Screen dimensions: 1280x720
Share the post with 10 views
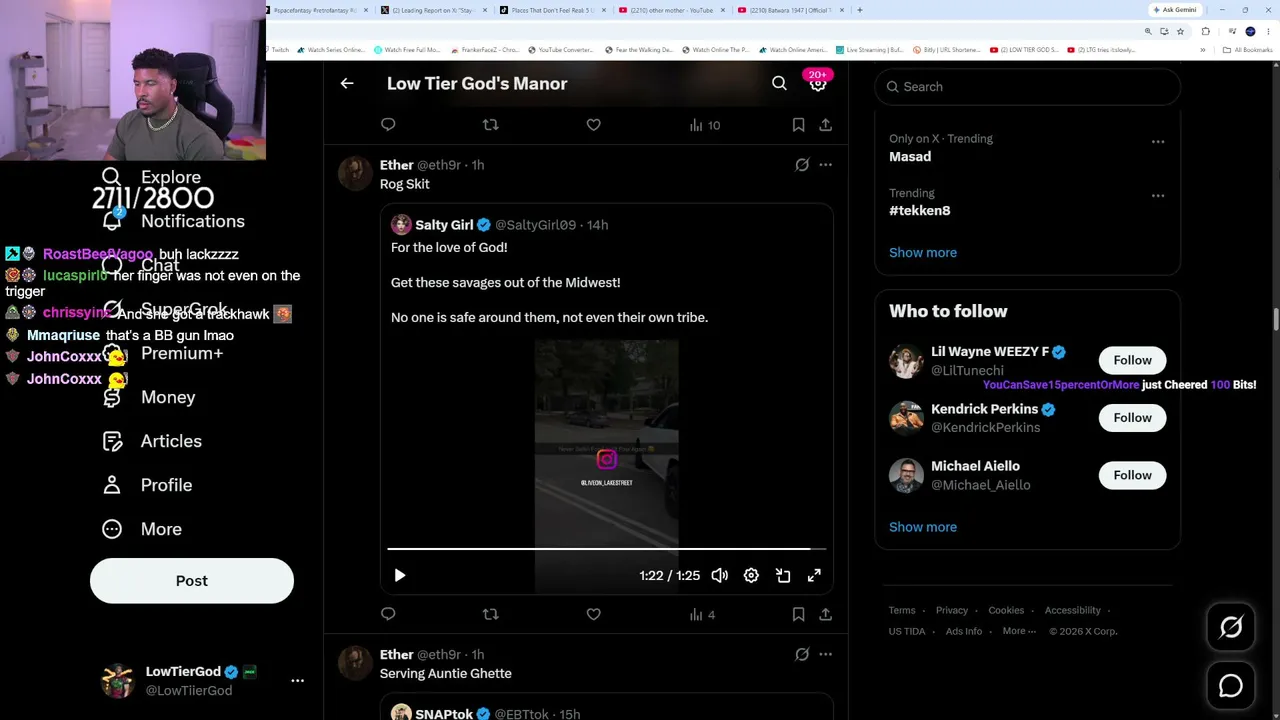(x=825, y=125)
